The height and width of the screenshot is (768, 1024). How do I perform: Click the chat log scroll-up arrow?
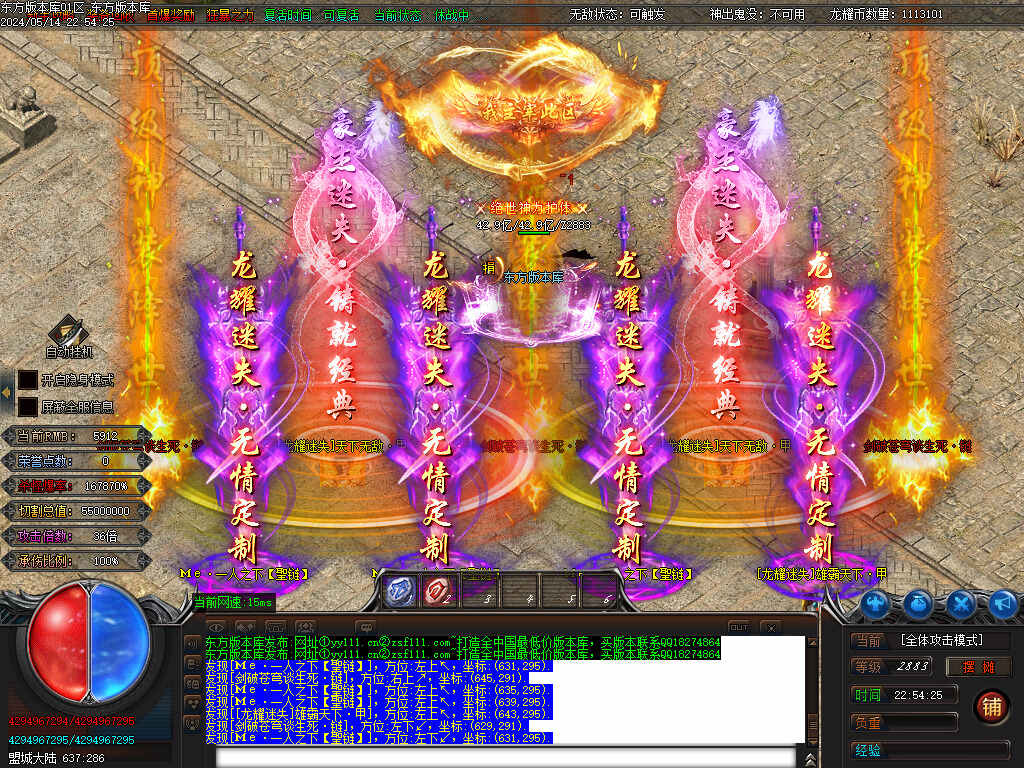click(x=812, y=643)
